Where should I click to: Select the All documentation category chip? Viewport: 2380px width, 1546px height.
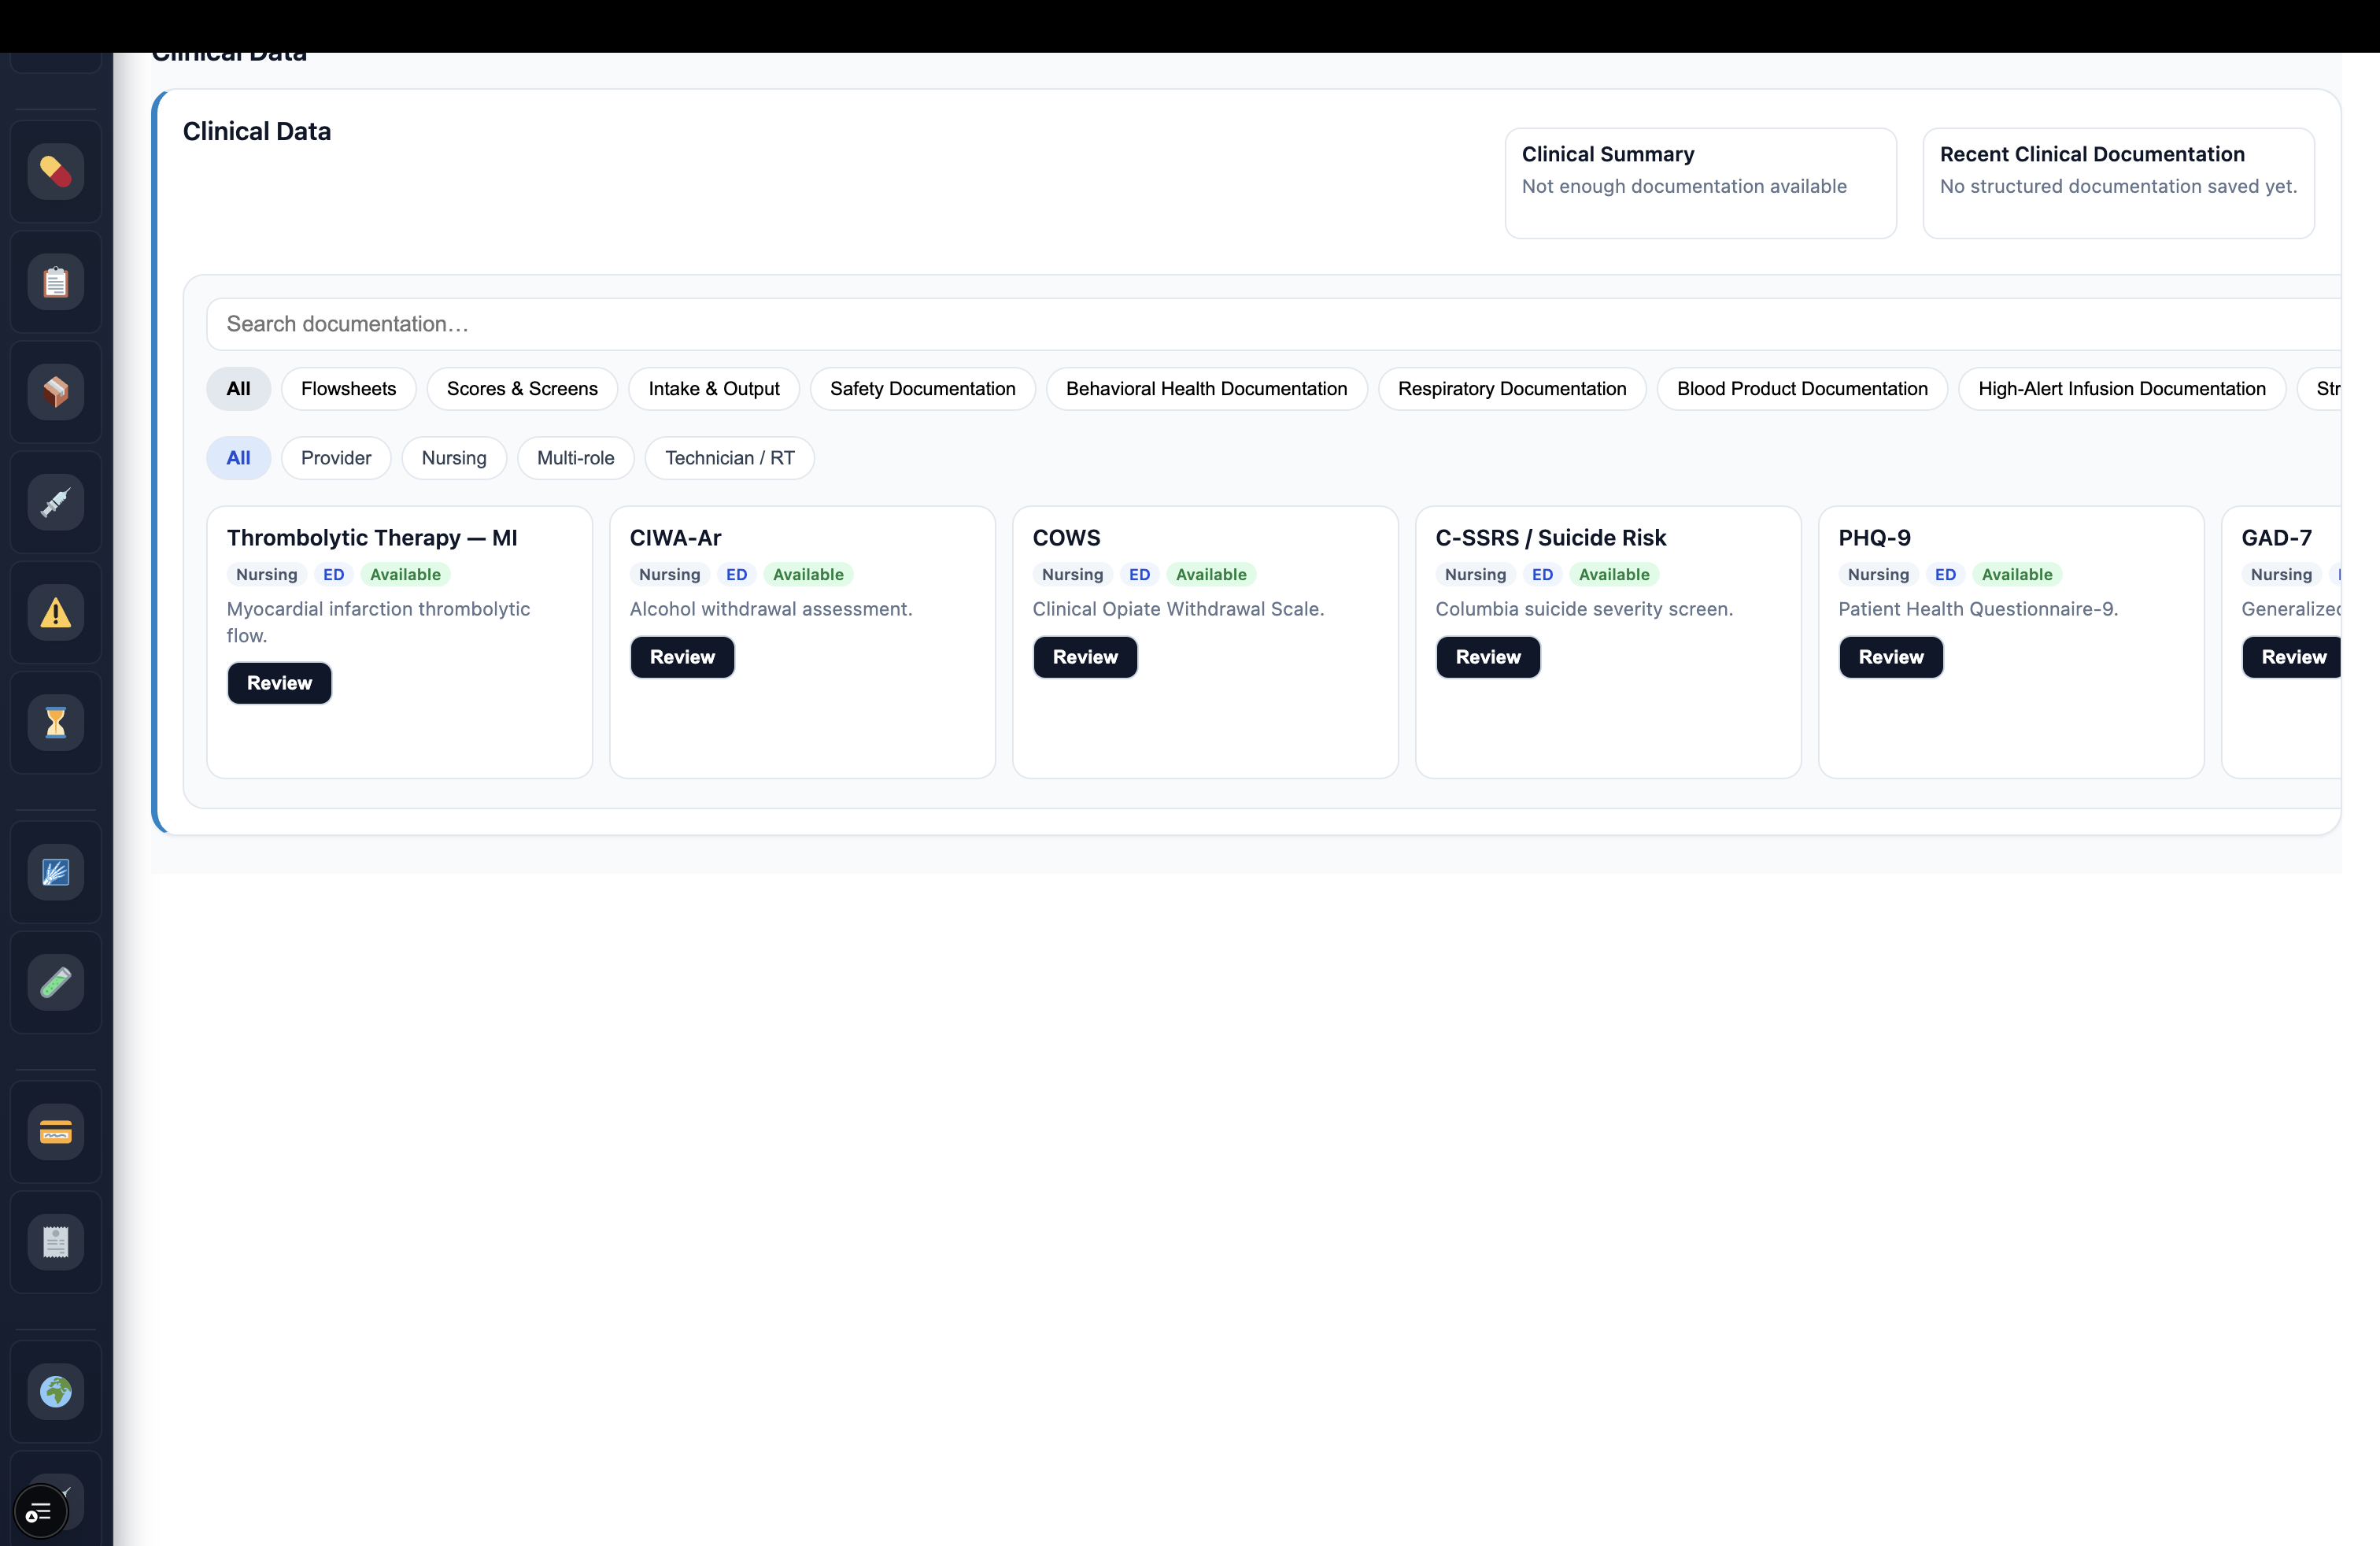[238, 389]
